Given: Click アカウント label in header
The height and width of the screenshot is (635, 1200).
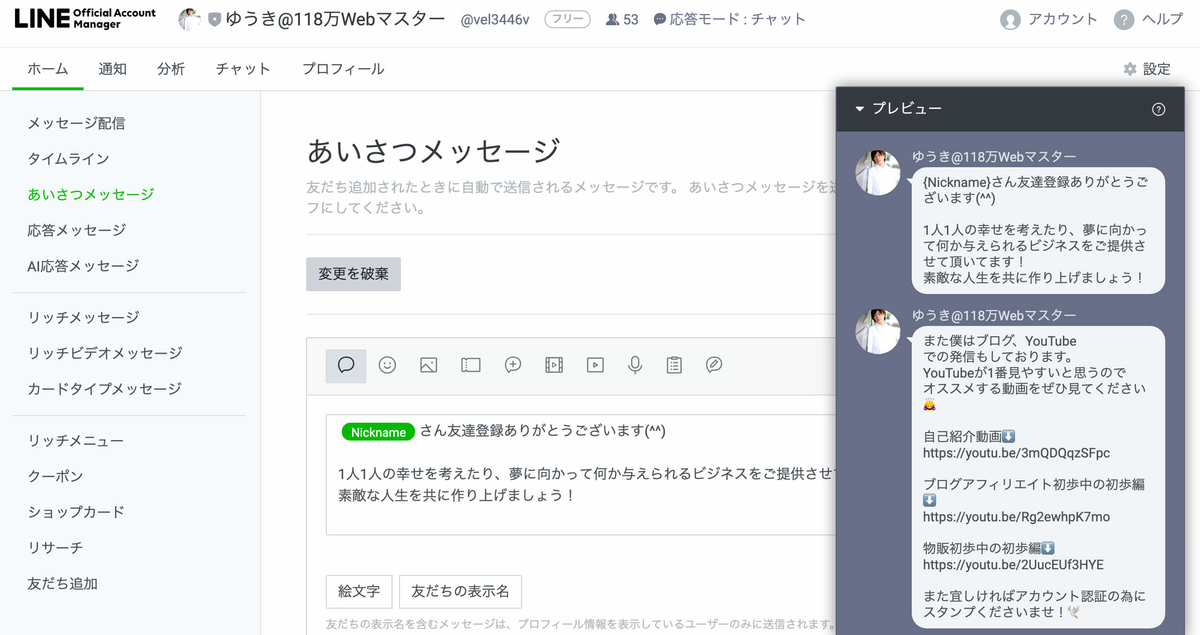Looking at the screenshot, I should [1063, 20].
